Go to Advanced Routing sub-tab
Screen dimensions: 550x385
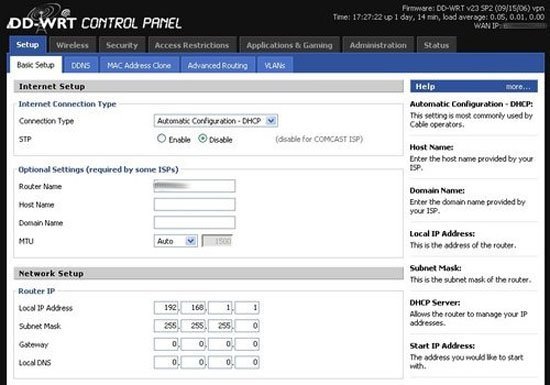[x=217, y=65]
